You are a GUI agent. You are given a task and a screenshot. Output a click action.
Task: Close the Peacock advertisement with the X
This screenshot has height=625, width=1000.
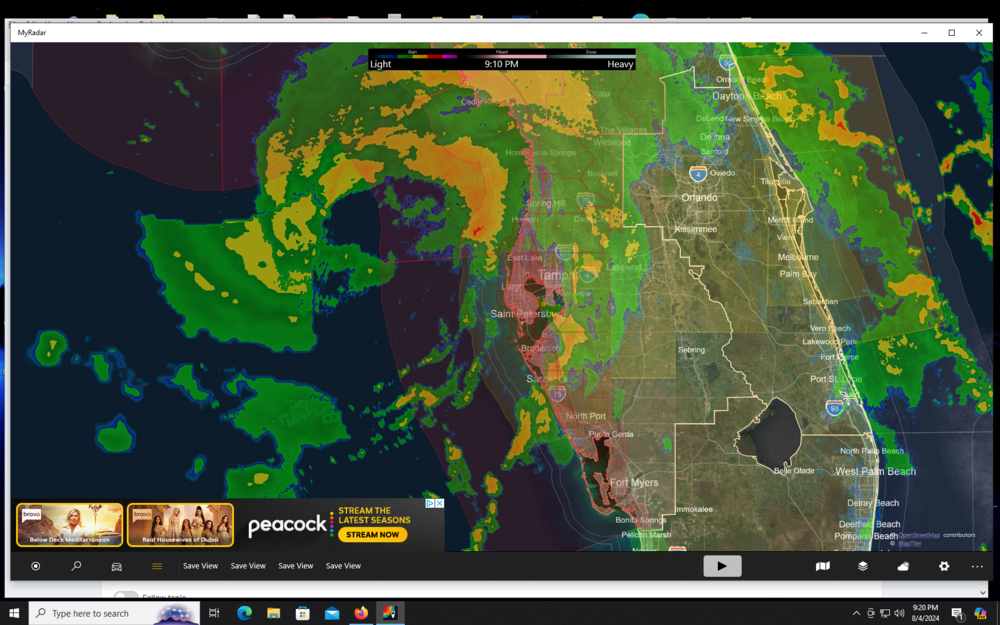[439, 503]
